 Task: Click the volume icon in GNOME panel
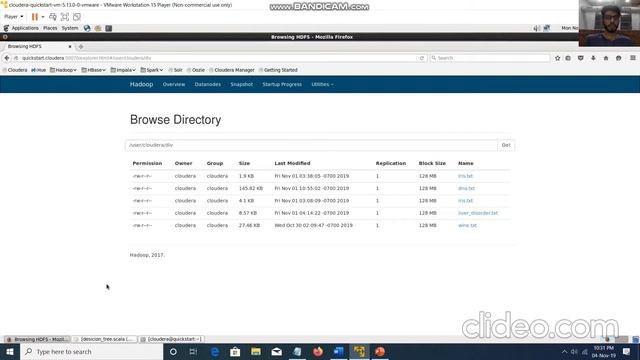[537, 28]
